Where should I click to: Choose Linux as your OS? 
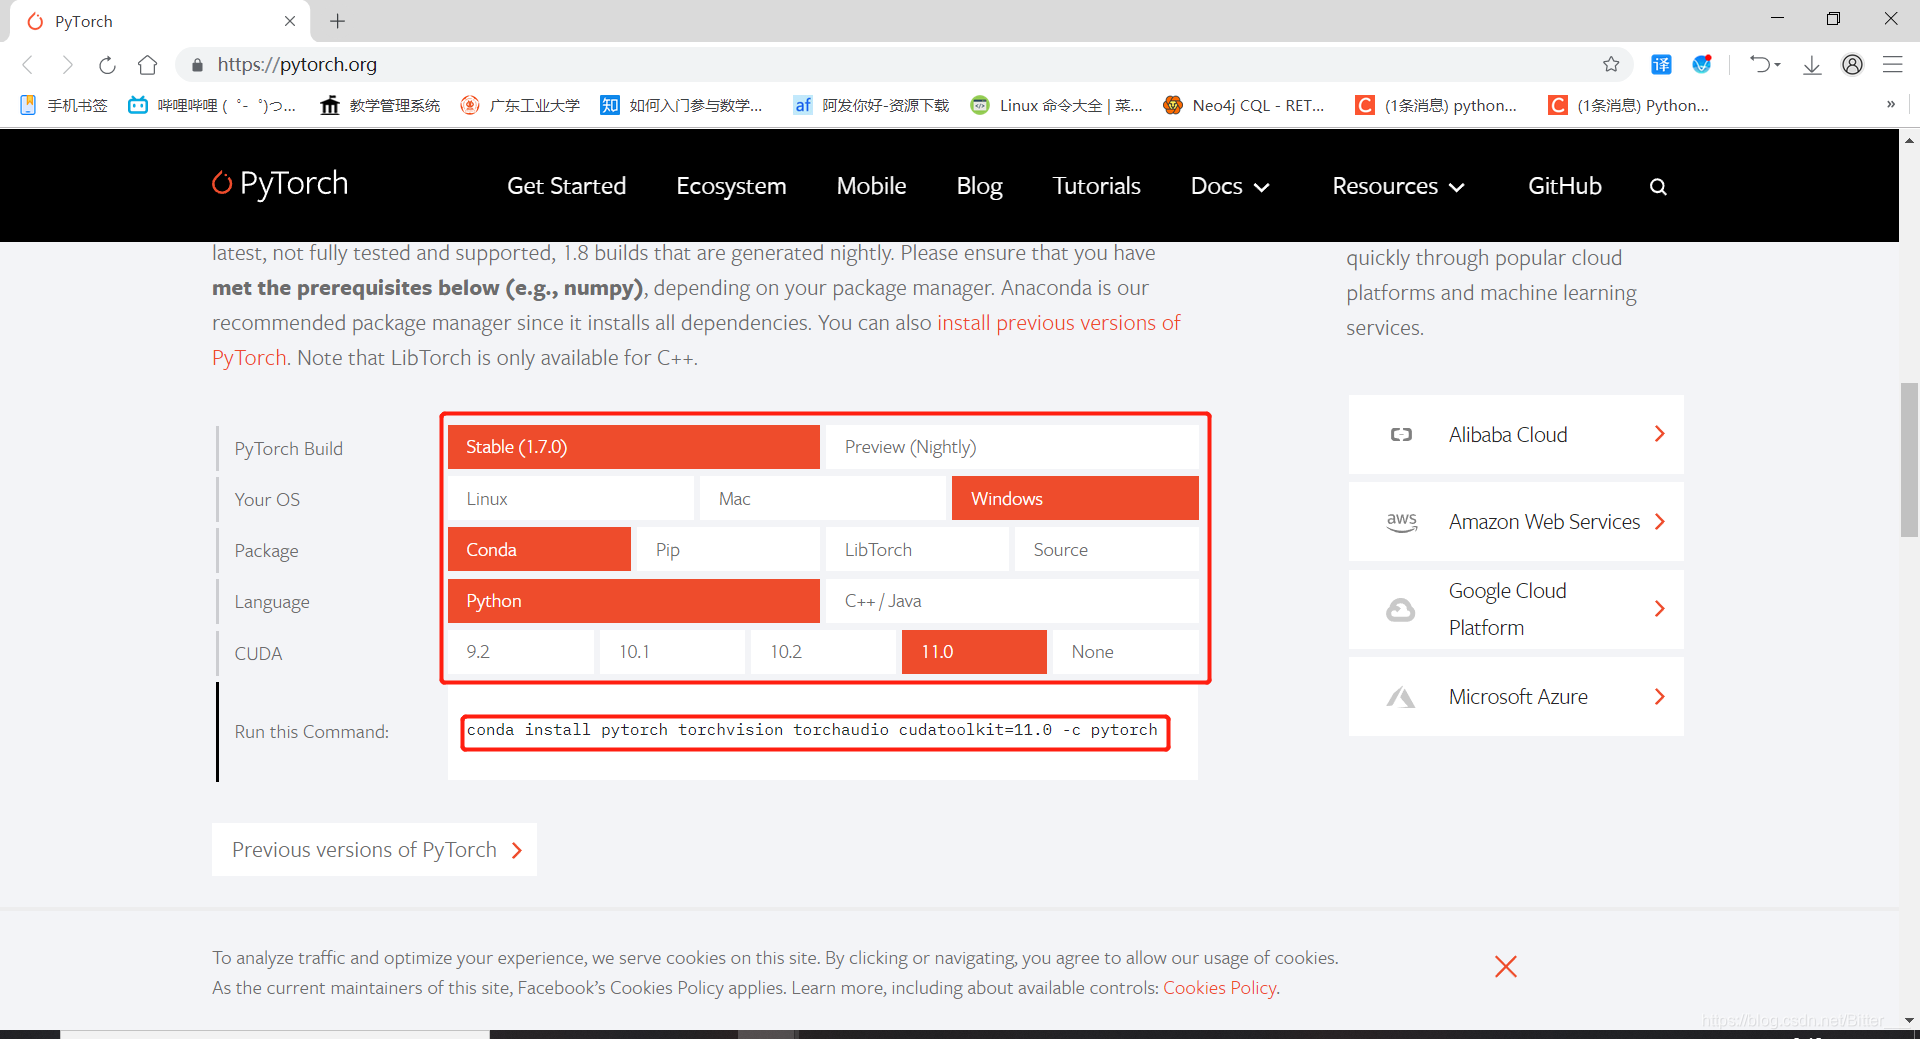point(571,498)
